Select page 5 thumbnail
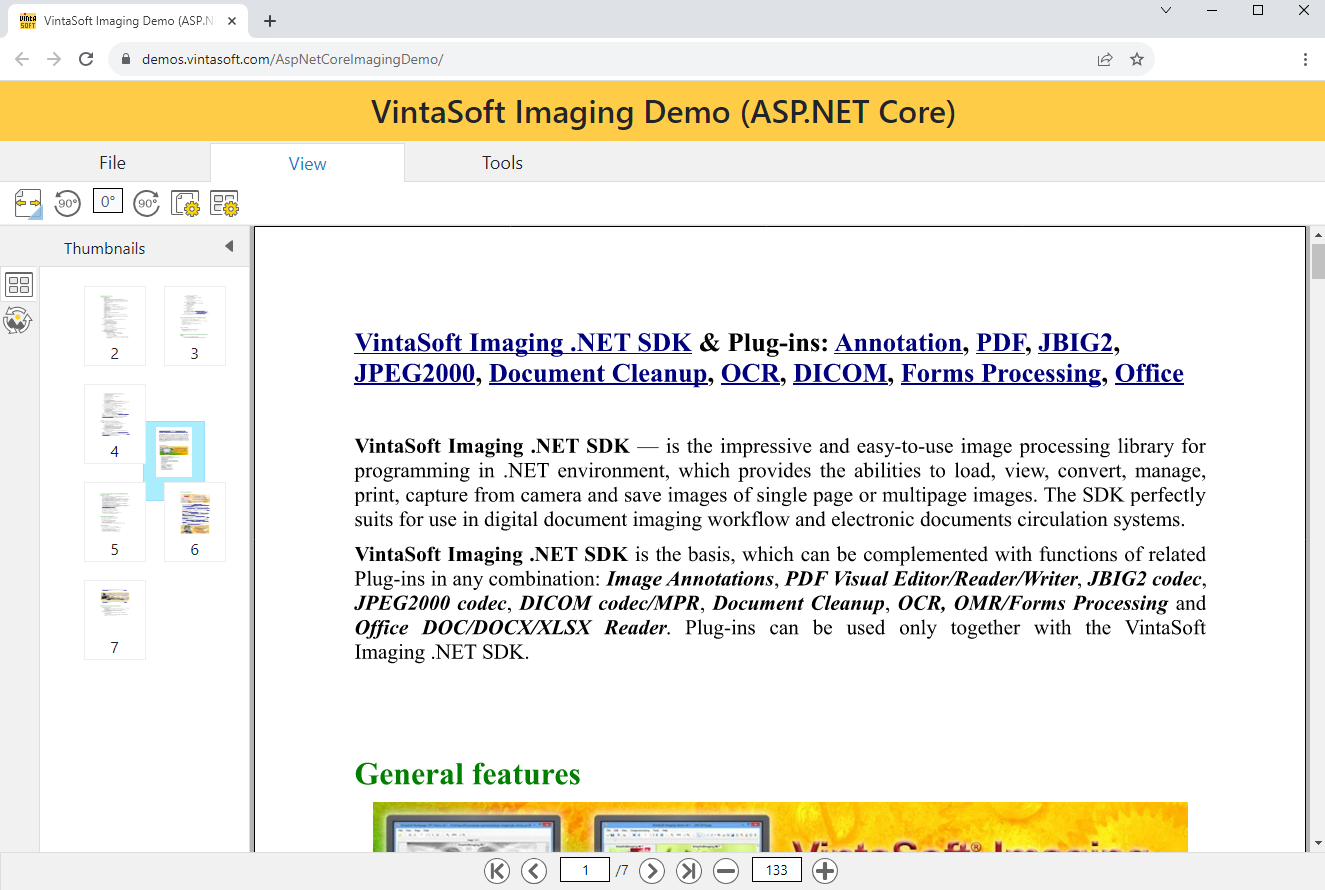The image size is (1325, 890). tap(115, 521)
